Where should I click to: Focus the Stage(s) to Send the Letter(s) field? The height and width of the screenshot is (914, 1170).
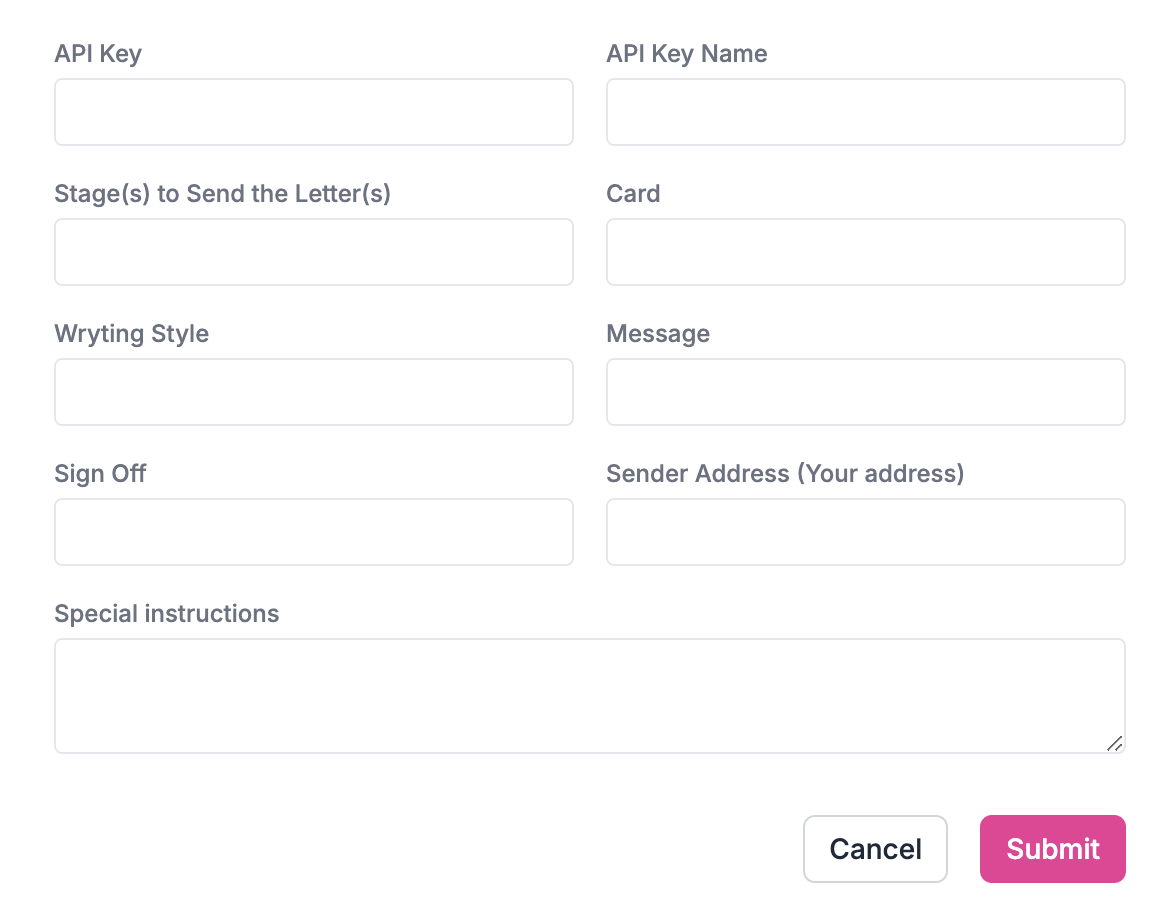click(313, 252)
